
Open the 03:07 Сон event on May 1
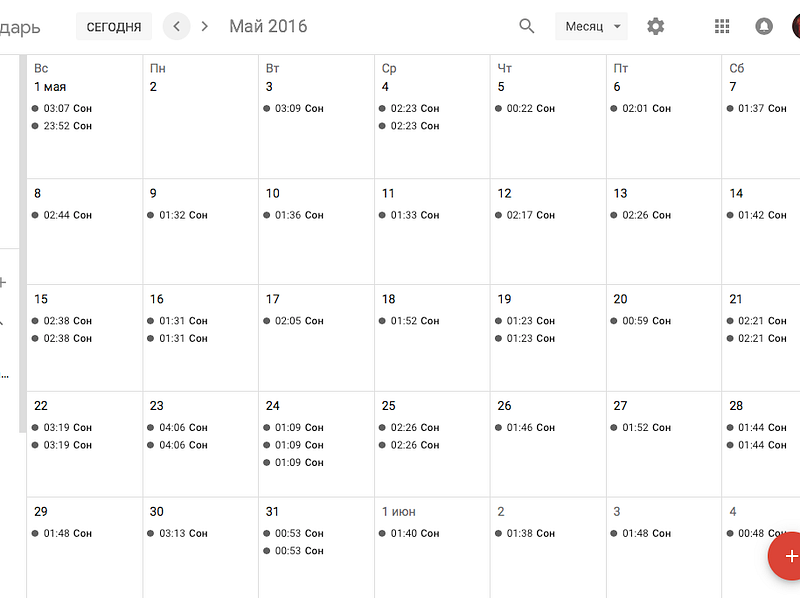pyautogui.click(x=62, y=108)
